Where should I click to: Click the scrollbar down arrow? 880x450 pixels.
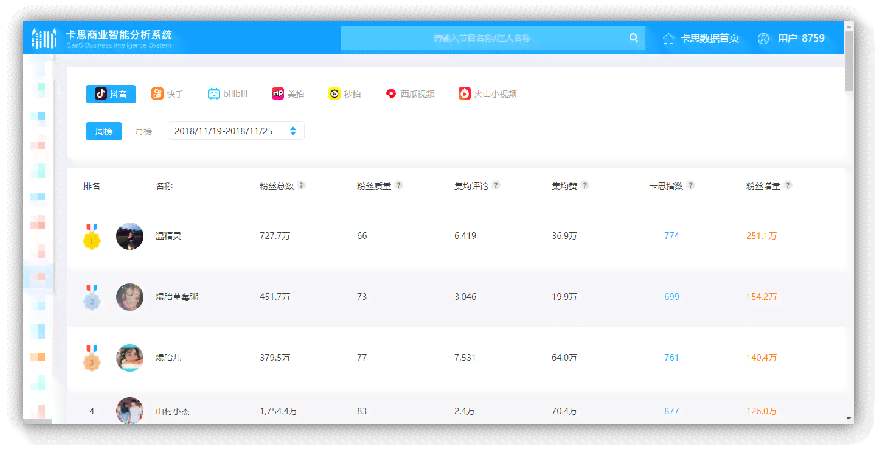coord(849,419)
